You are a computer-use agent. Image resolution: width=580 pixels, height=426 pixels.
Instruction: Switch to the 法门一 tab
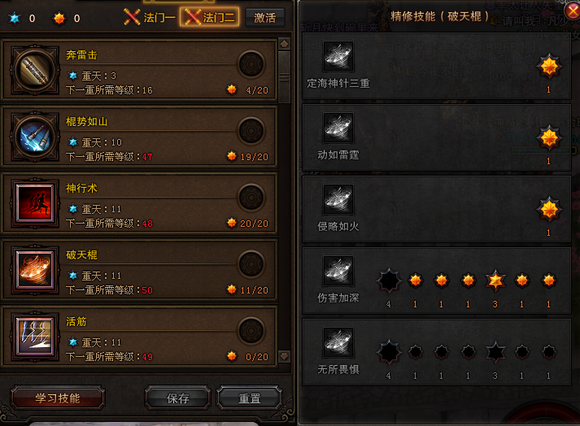point(149,17)
